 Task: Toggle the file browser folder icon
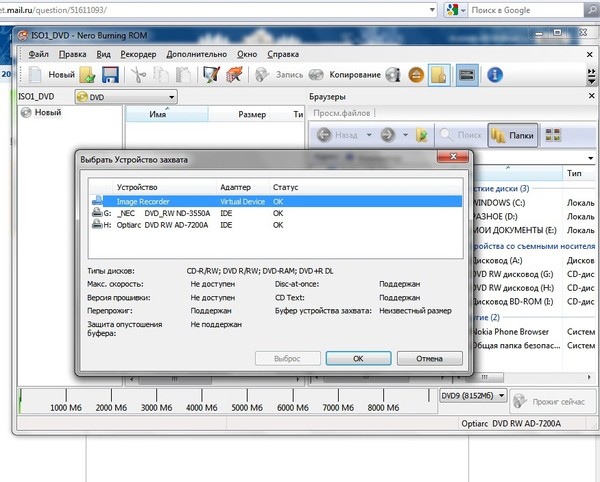pyautogui.click(x=439, y=75)
